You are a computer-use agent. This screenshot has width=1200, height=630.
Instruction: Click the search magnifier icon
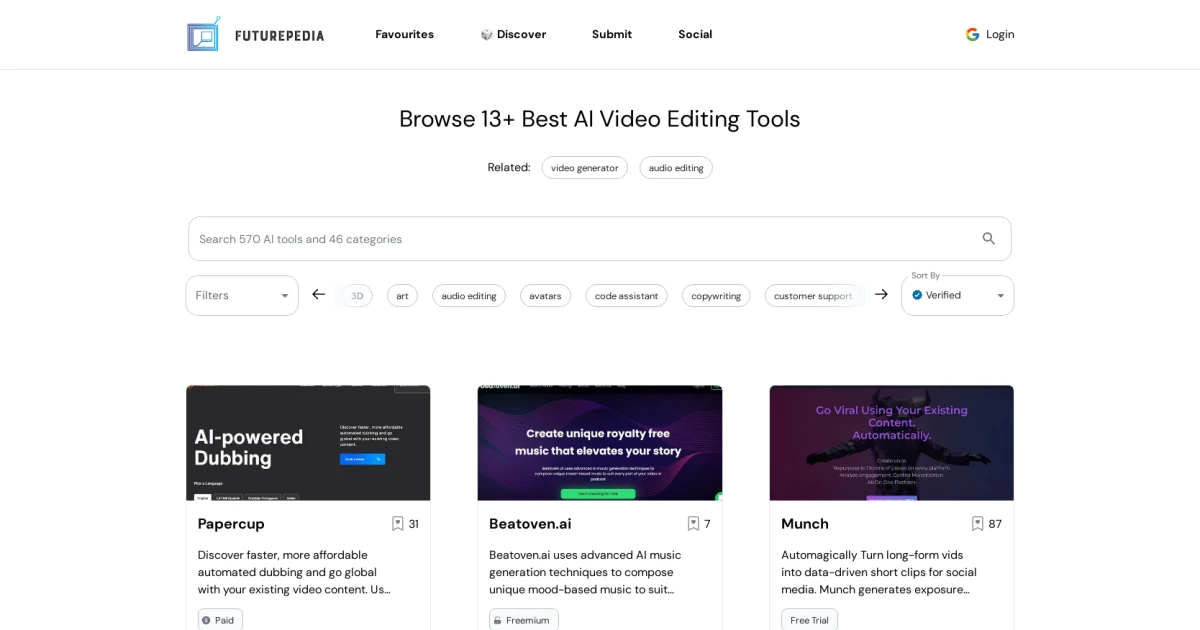coord(988,238)
